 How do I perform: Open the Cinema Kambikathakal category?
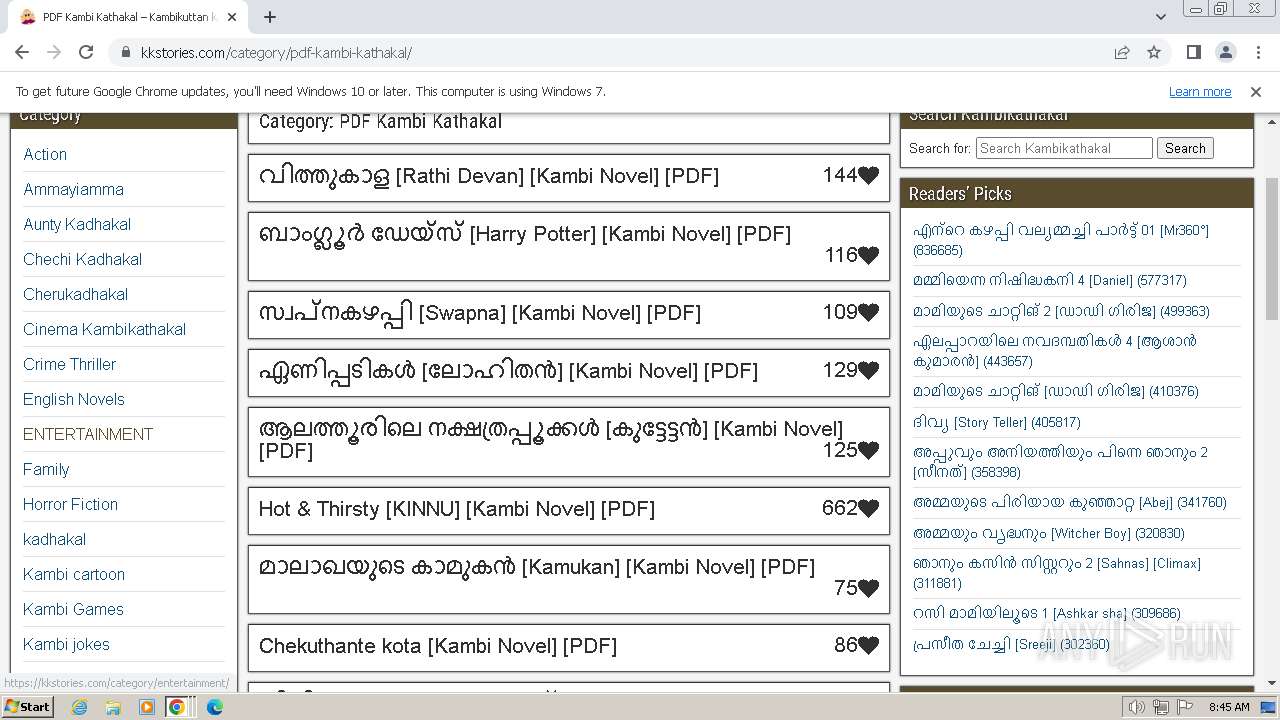(x=105, y=329)
